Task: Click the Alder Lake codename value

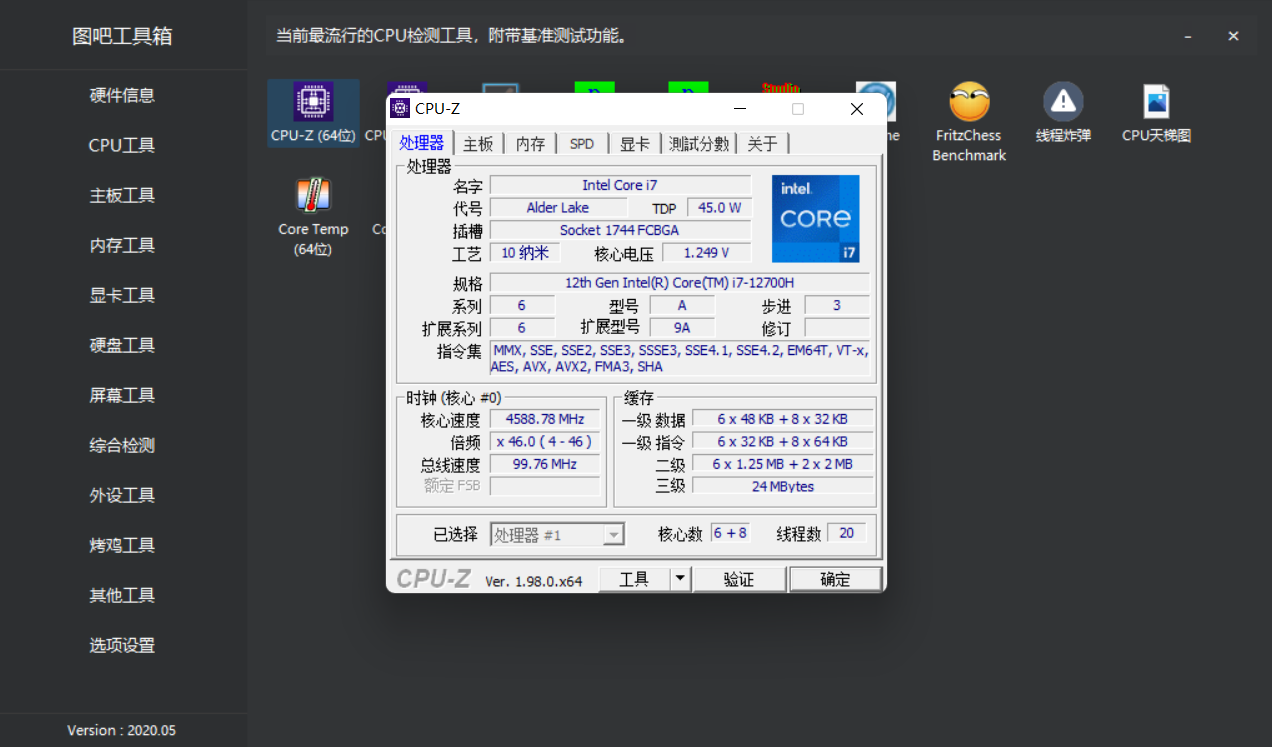Action: (x=558, y=208)
